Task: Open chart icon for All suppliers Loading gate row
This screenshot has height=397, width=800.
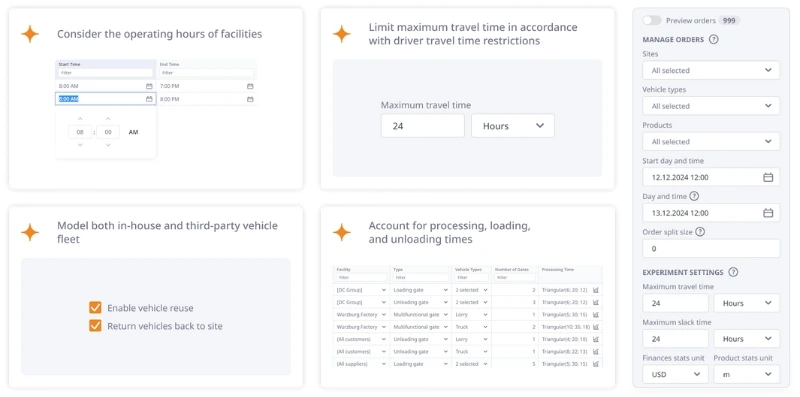Action: pos(596,364)
